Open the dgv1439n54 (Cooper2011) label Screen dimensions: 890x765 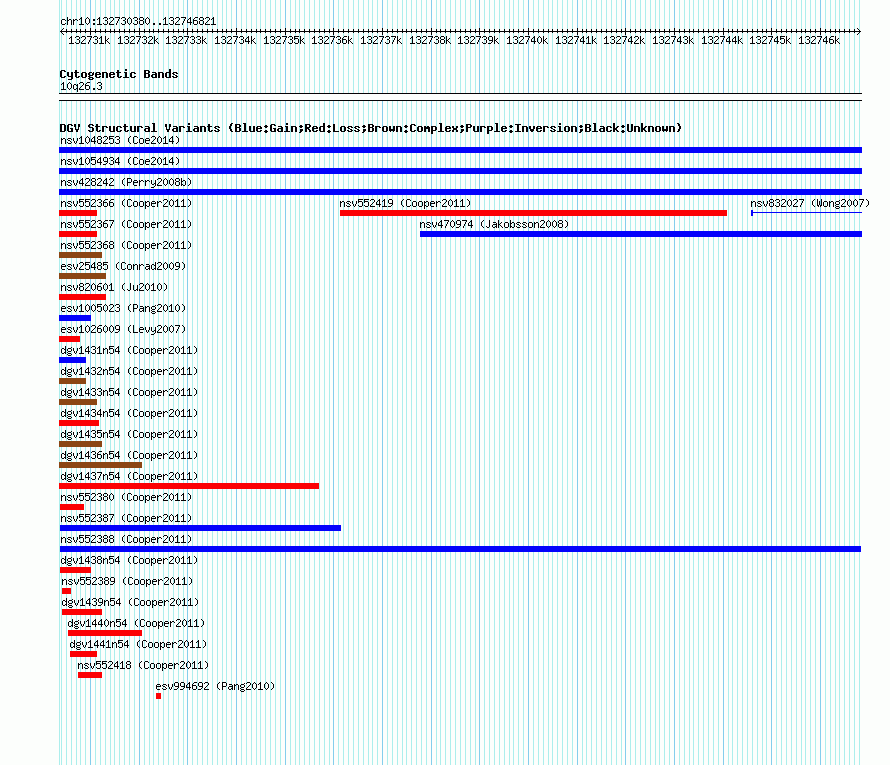(130, 602)
